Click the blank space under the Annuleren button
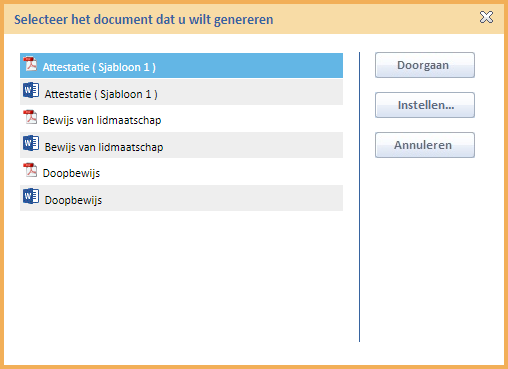 click(425, 250)
